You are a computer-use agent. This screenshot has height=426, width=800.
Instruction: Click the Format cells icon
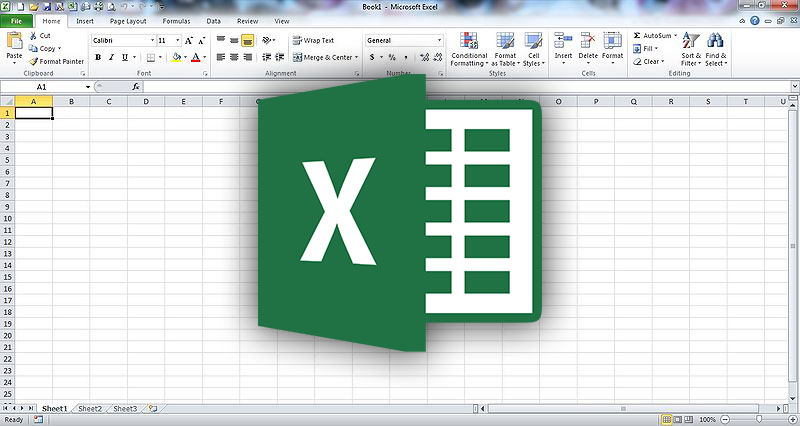coord(612,40)
